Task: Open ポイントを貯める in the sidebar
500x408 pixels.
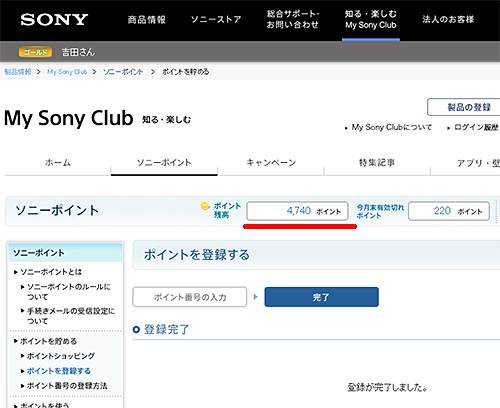Action: [x=48, y=341]
